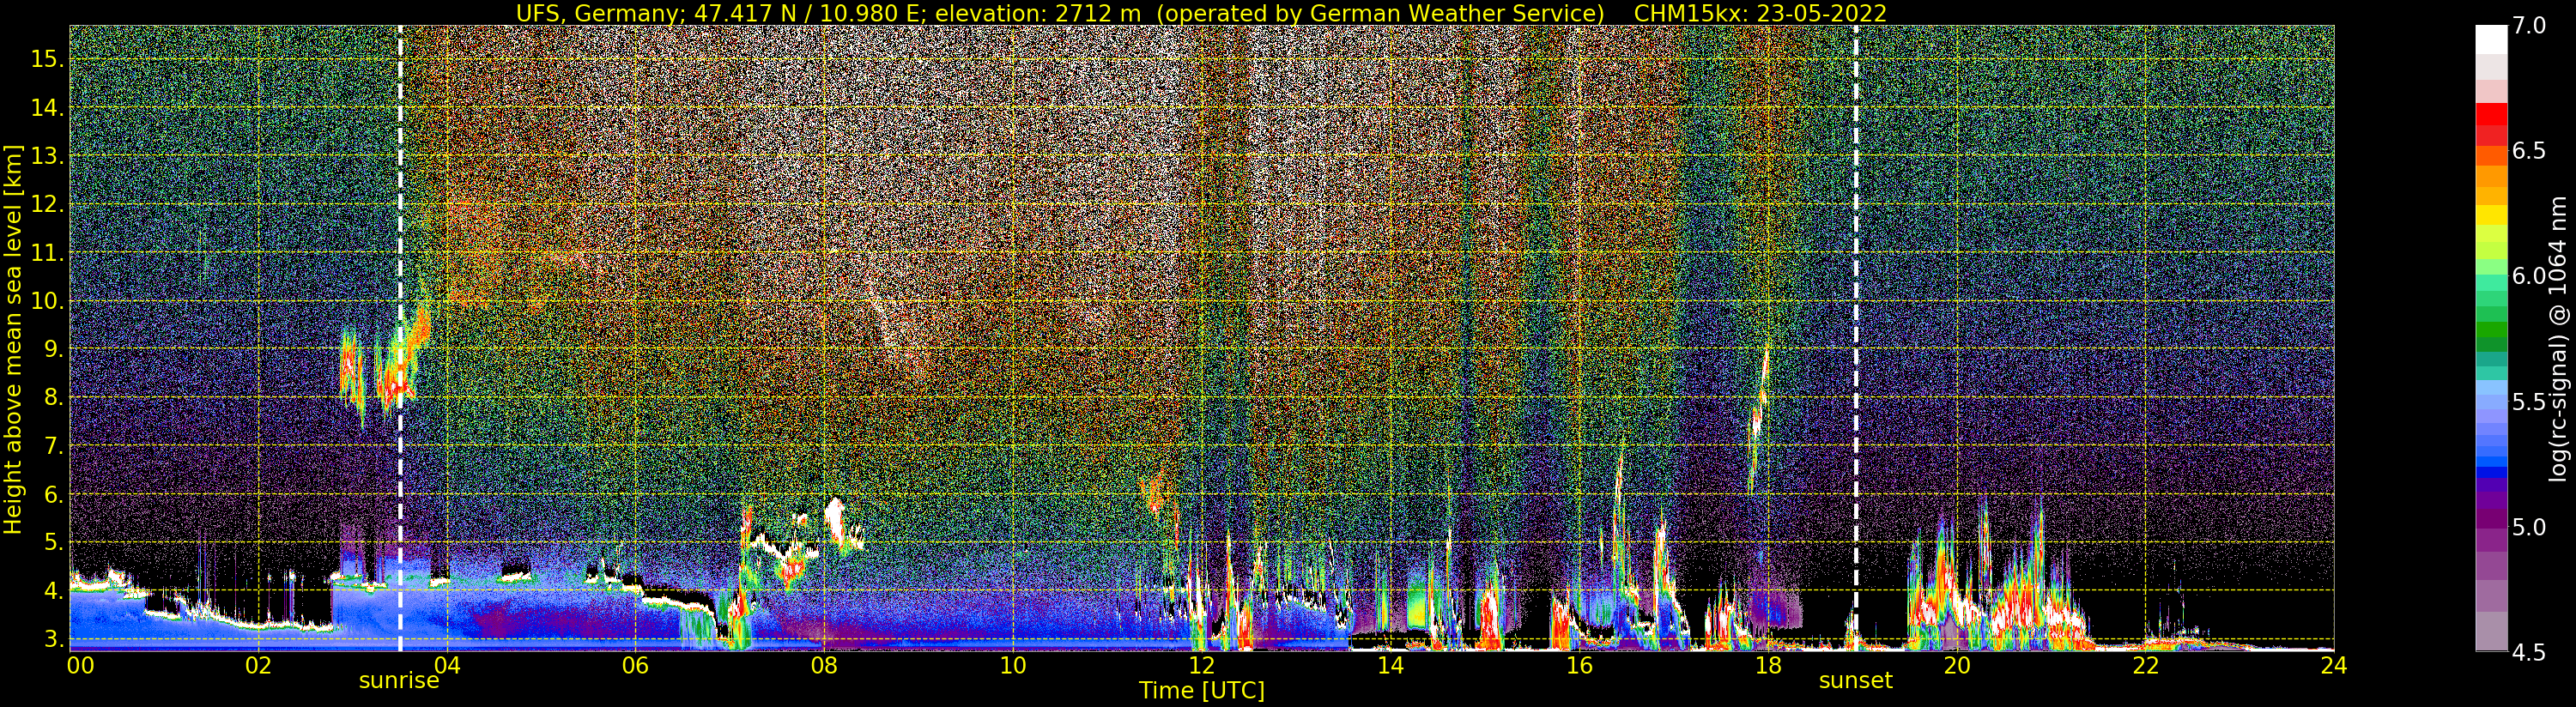Click the '6.0' colorbar tick label
Viewport: 2576px width, 707px height.
pos(2529,276)
